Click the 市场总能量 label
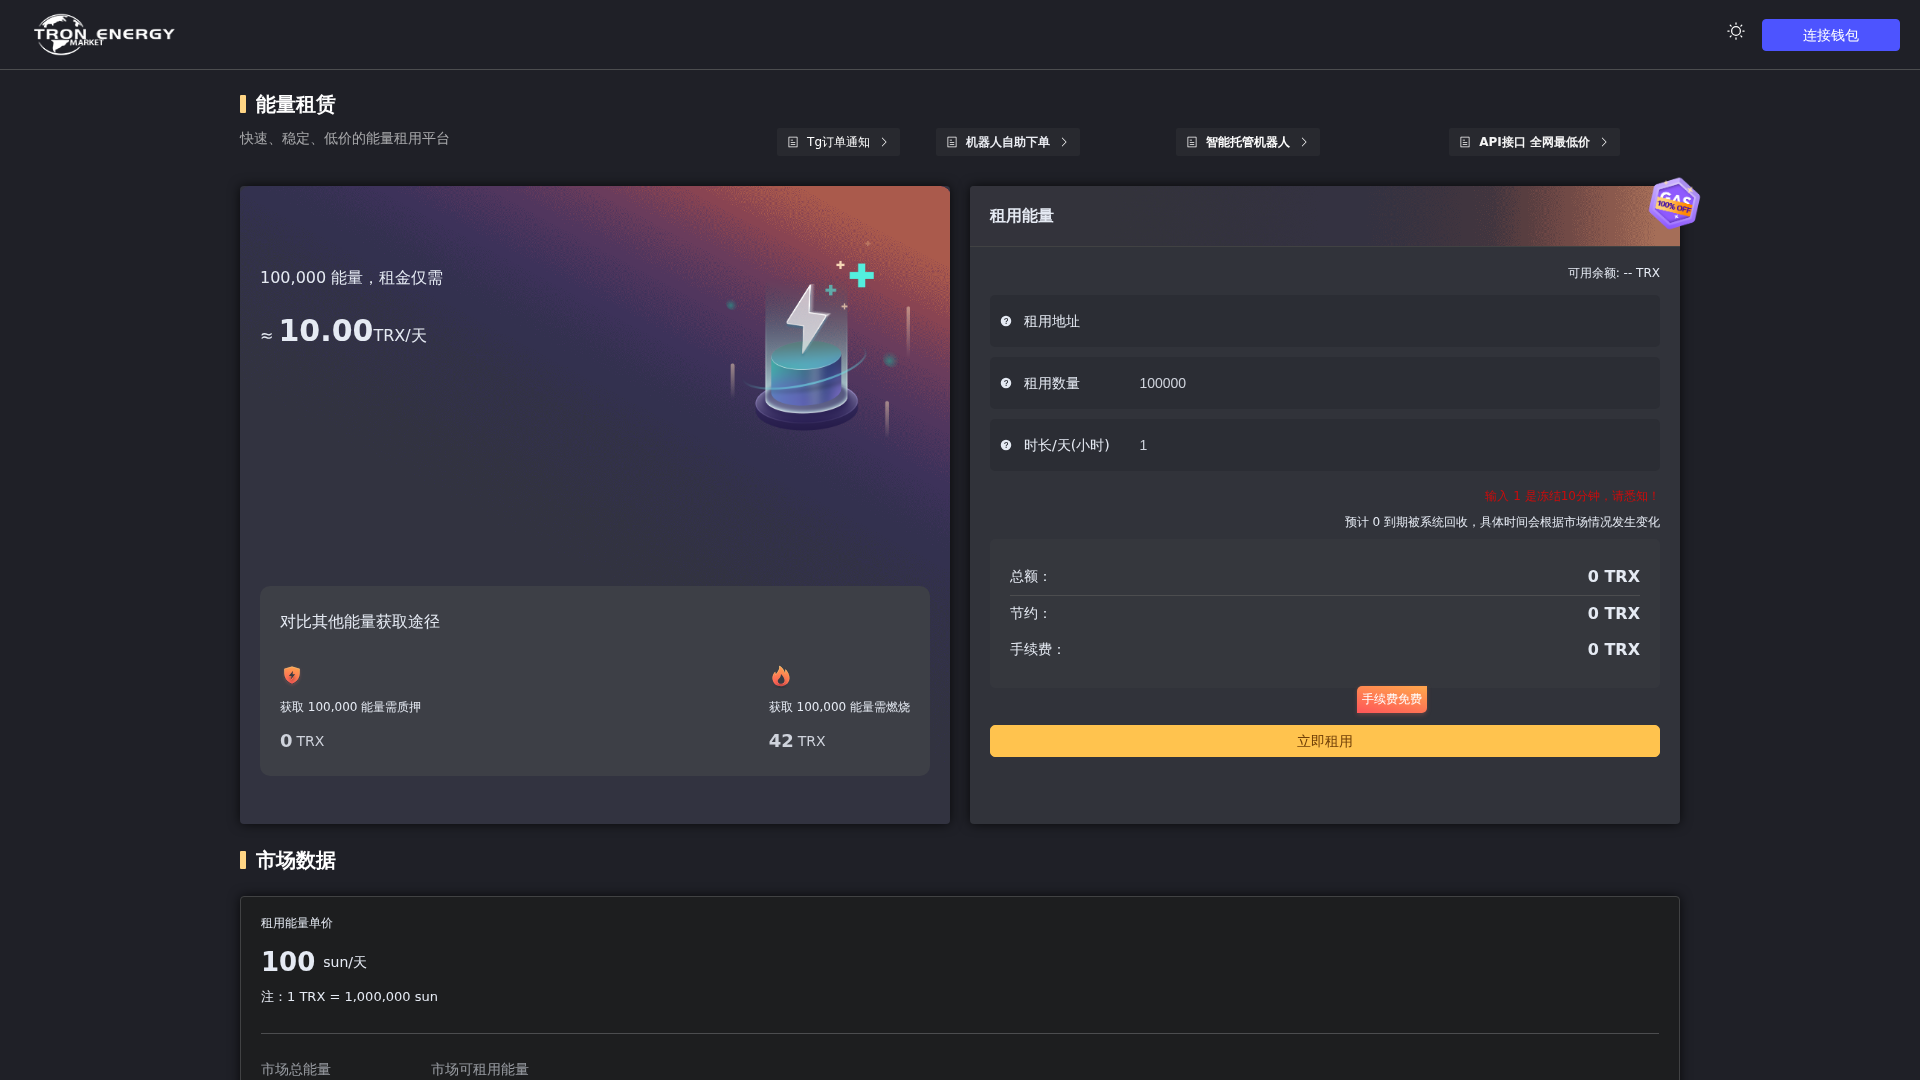This screenshot has height=1080, width=1920. pos(296,1069)
